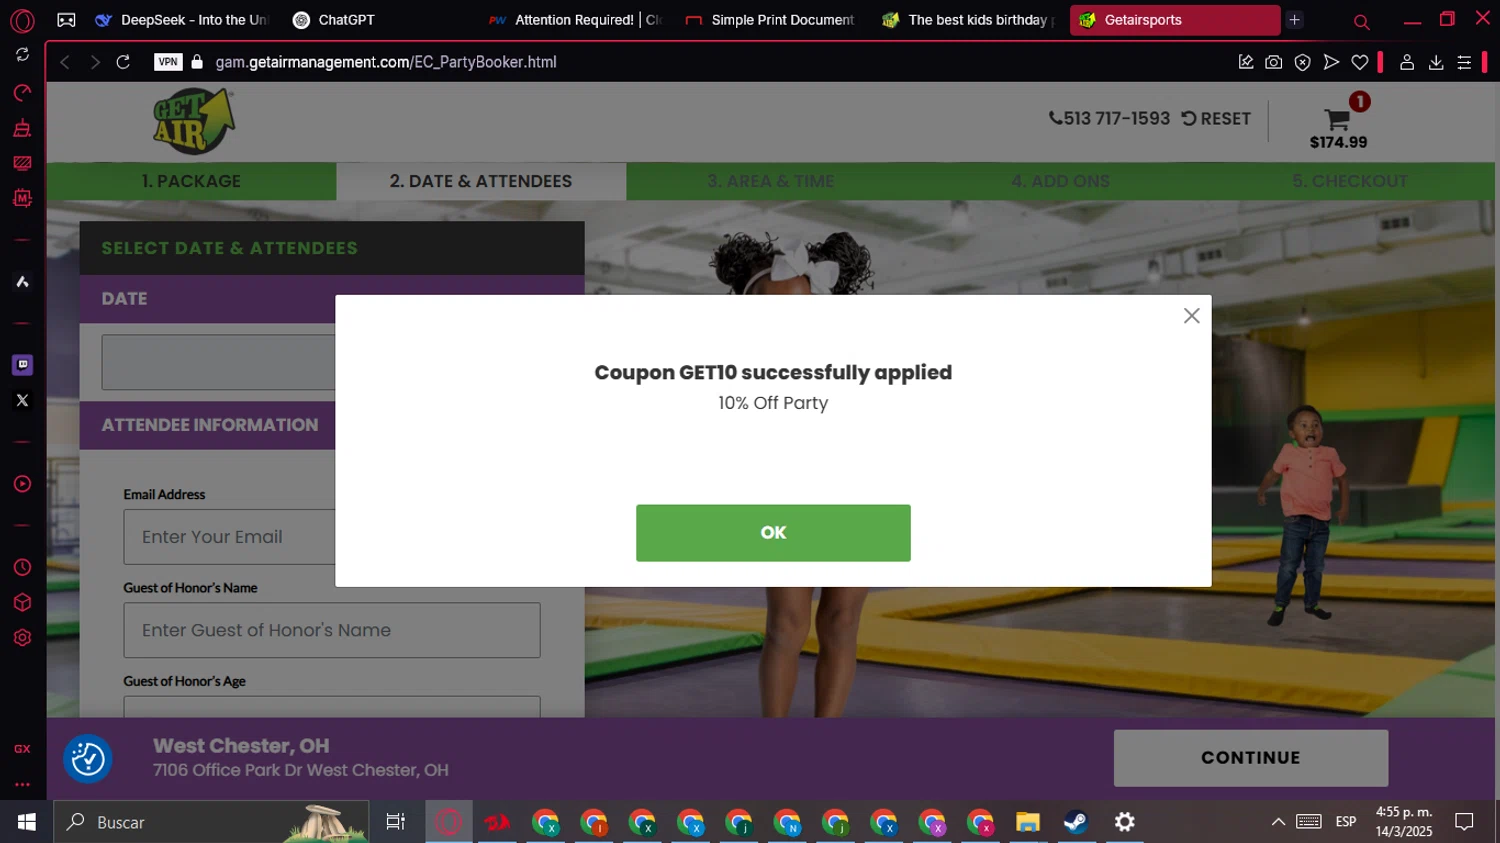This screenshot has height=843, width=1500.
Task: Open Easy Setup sliders icon
Action: [1464, 62]
